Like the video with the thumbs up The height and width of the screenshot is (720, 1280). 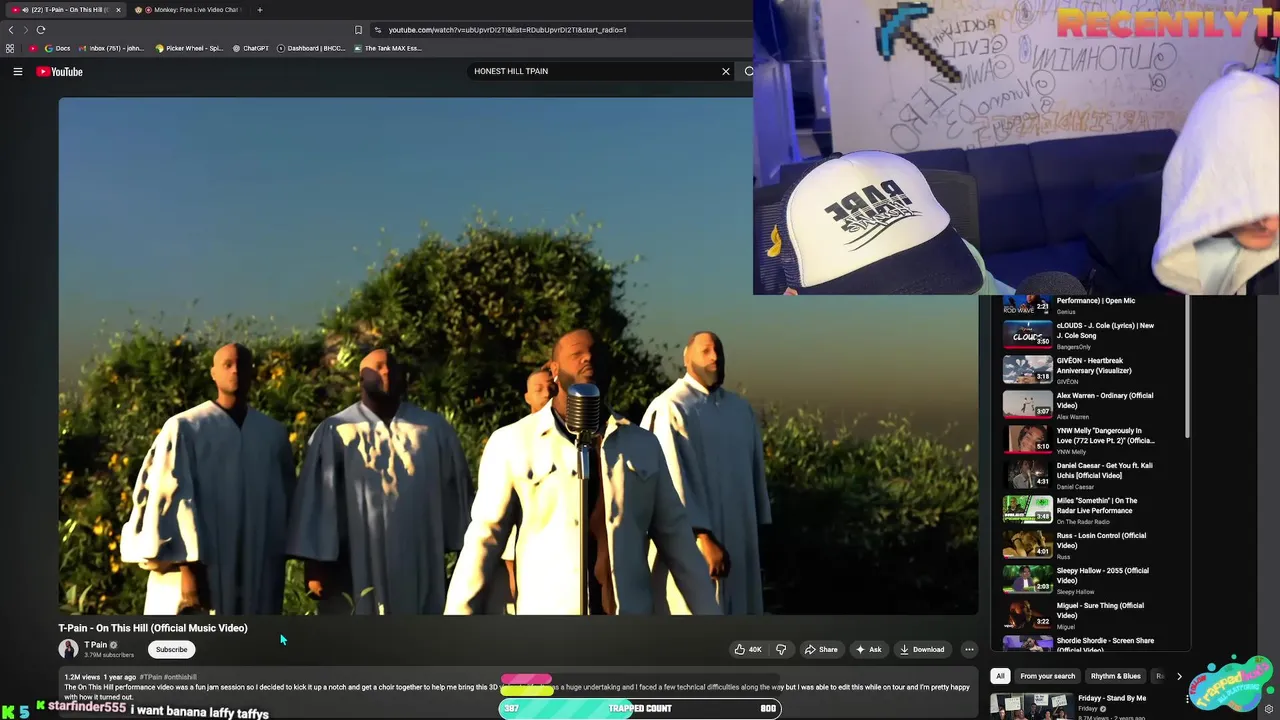point(748,649)
